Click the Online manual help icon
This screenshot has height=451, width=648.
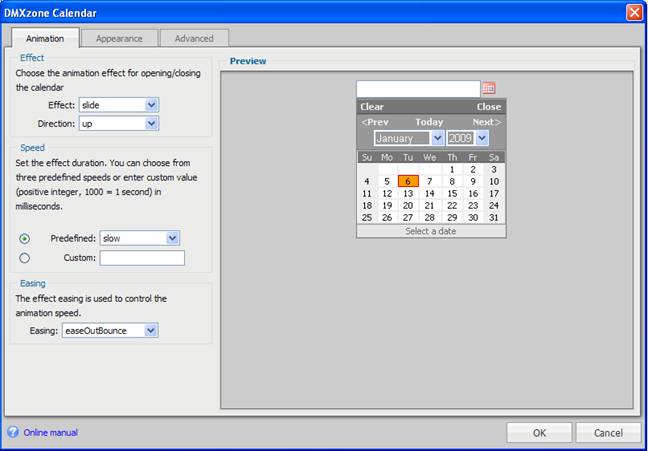13,432
